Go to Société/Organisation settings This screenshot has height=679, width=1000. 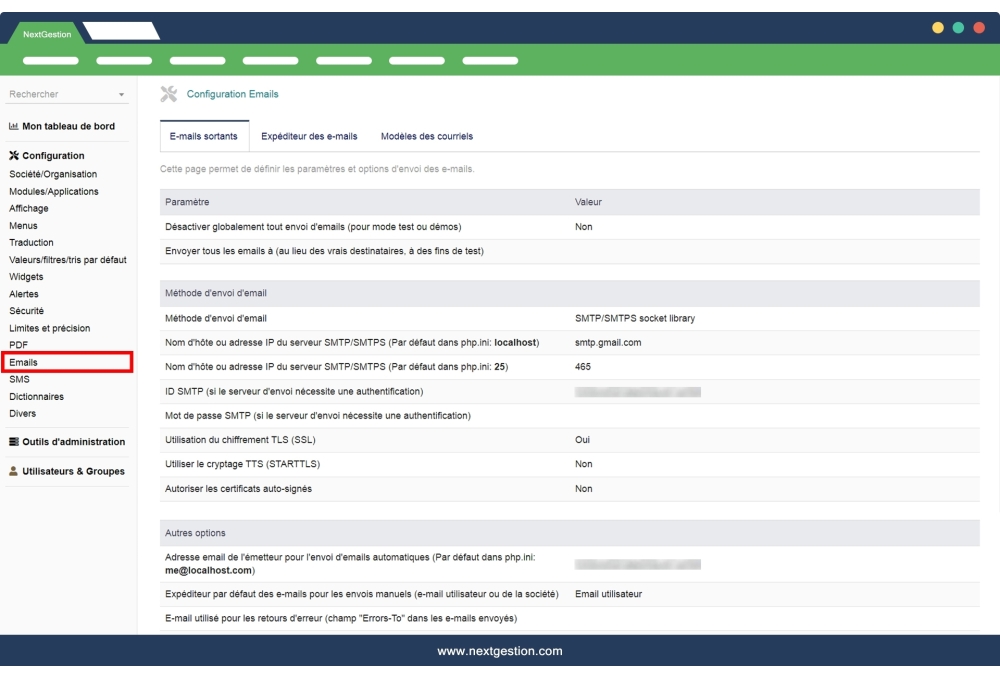click(53, 174)
